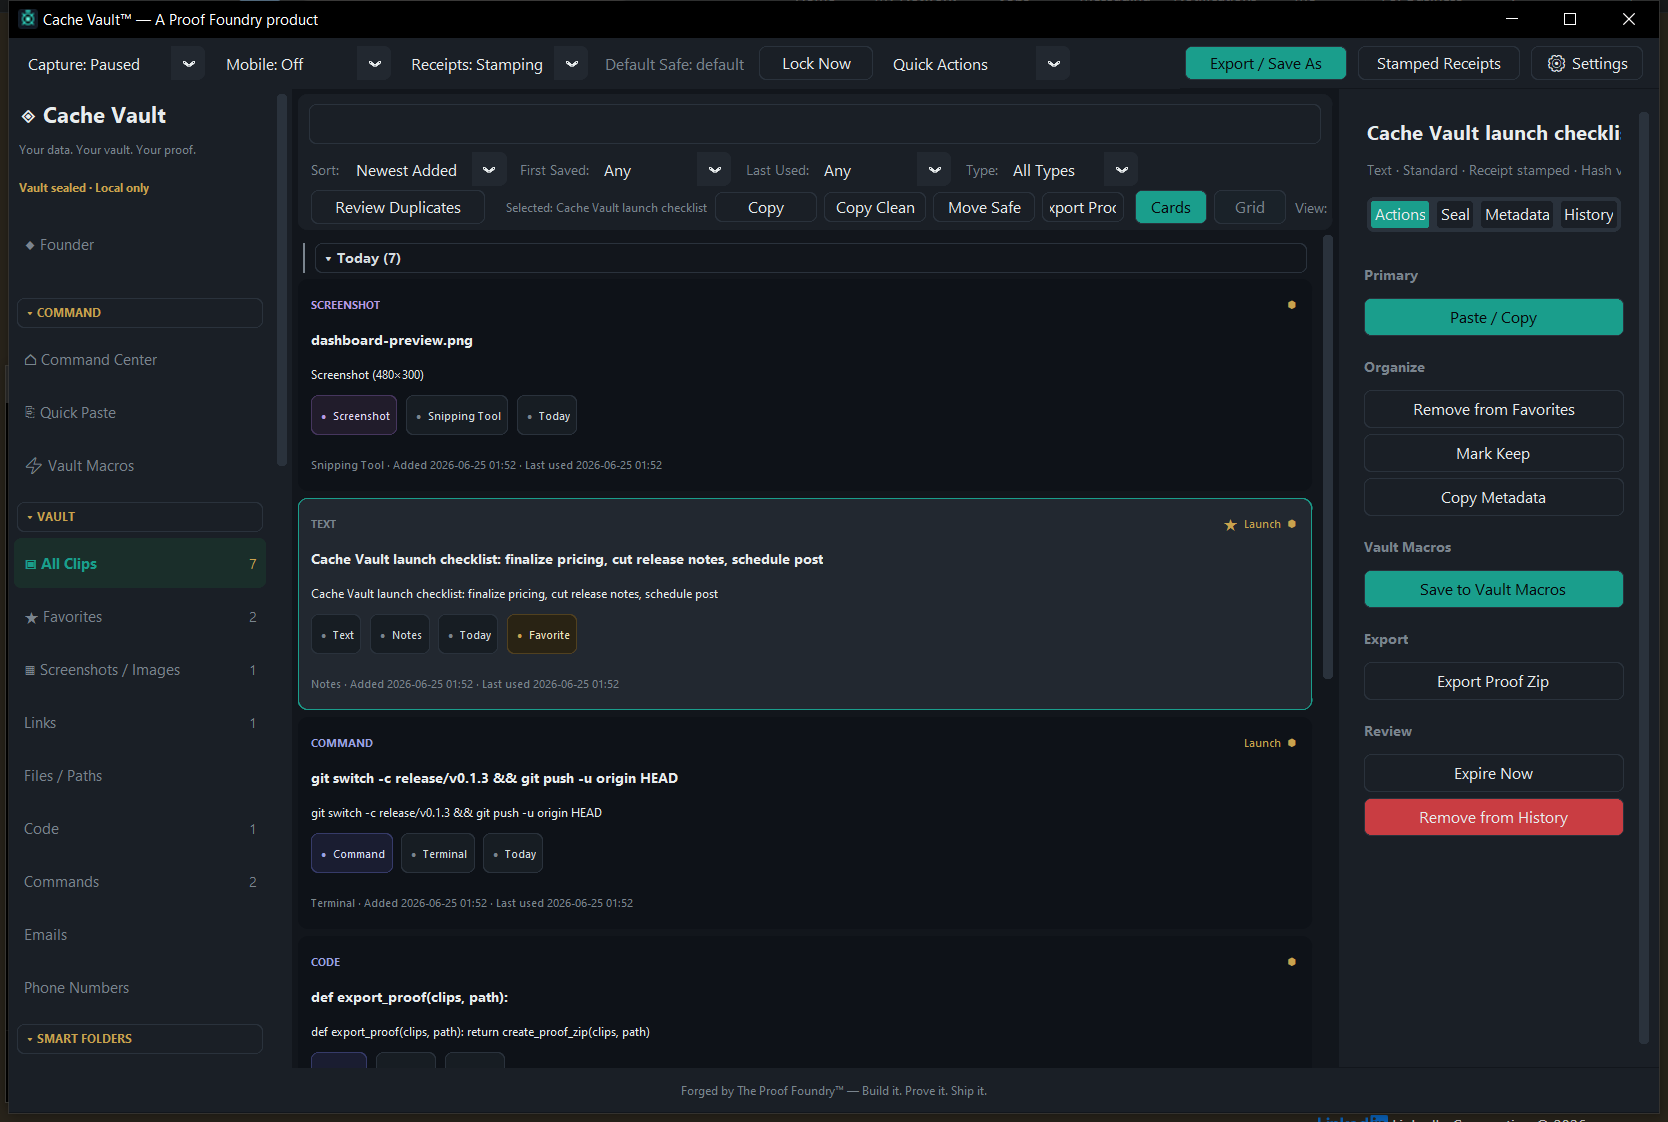Toggle Remove from Favorites
The width and height of the screenshot is (1668, 1122).
1493,409
